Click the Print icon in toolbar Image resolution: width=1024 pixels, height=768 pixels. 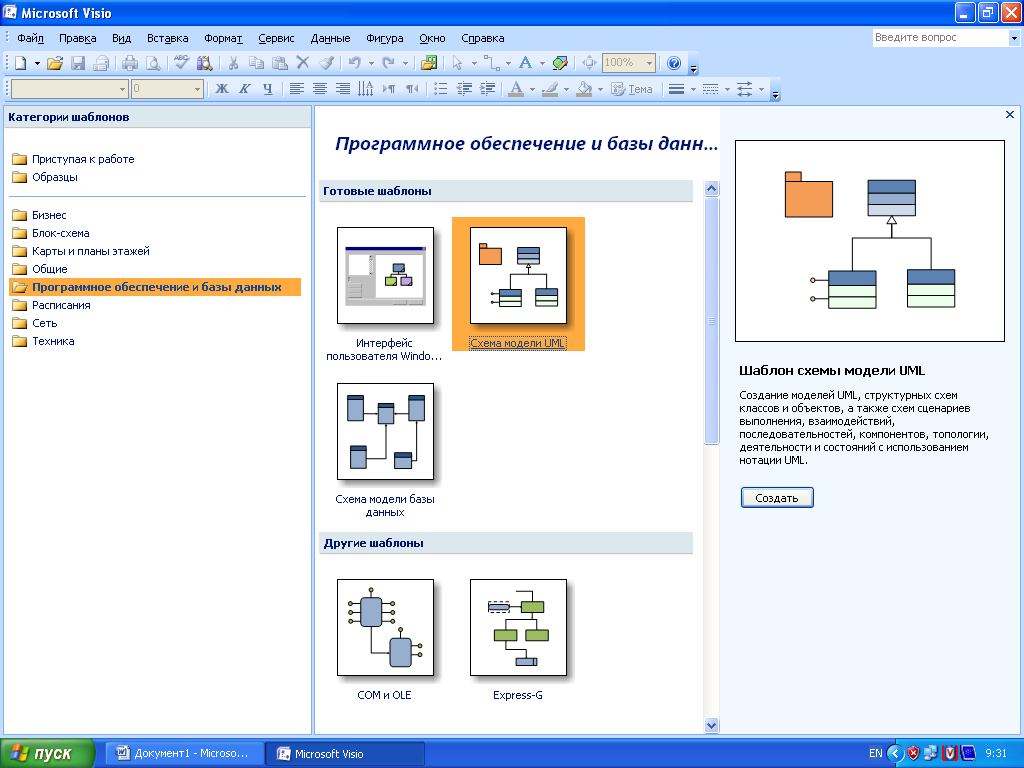click(x=130, y=63)
